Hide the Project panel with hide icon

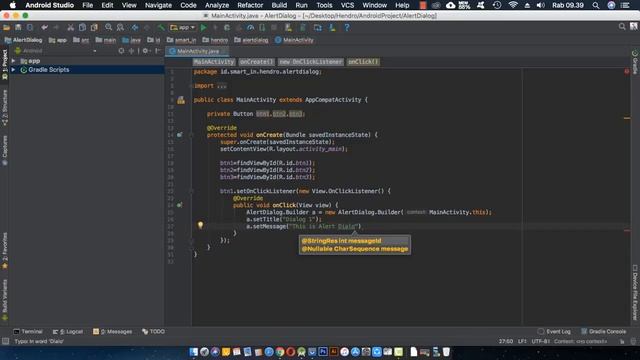[x=158, y=51]
